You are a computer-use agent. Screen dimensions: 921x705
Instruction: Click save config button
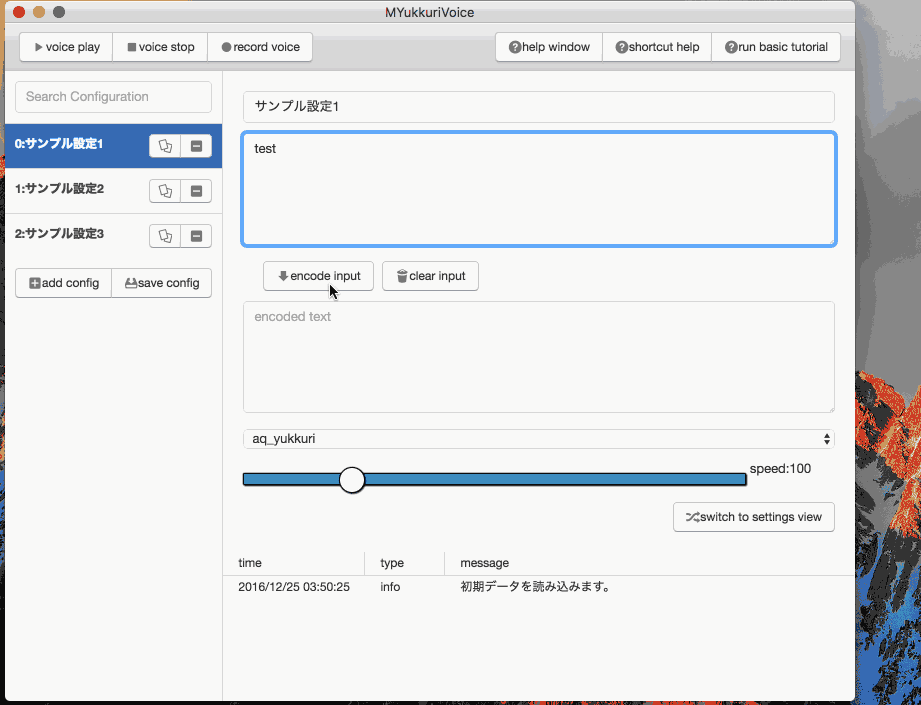(162, 283)
